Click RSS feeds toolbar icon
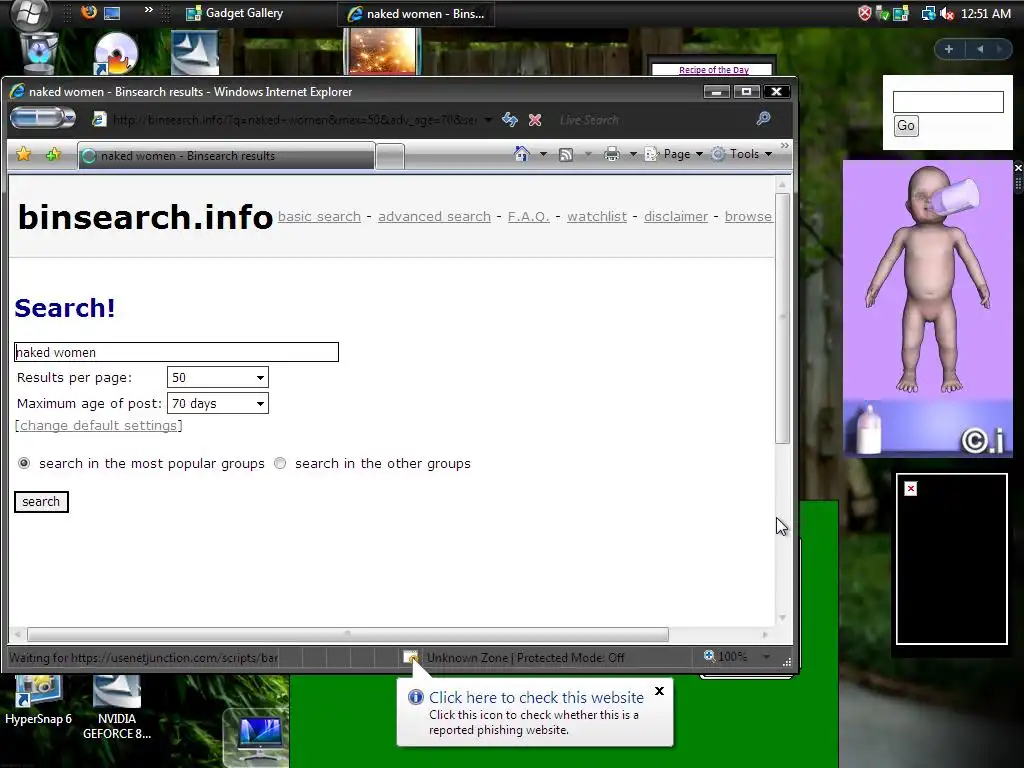Viewport: 1024px width, 768px height. tap(566, 154)
